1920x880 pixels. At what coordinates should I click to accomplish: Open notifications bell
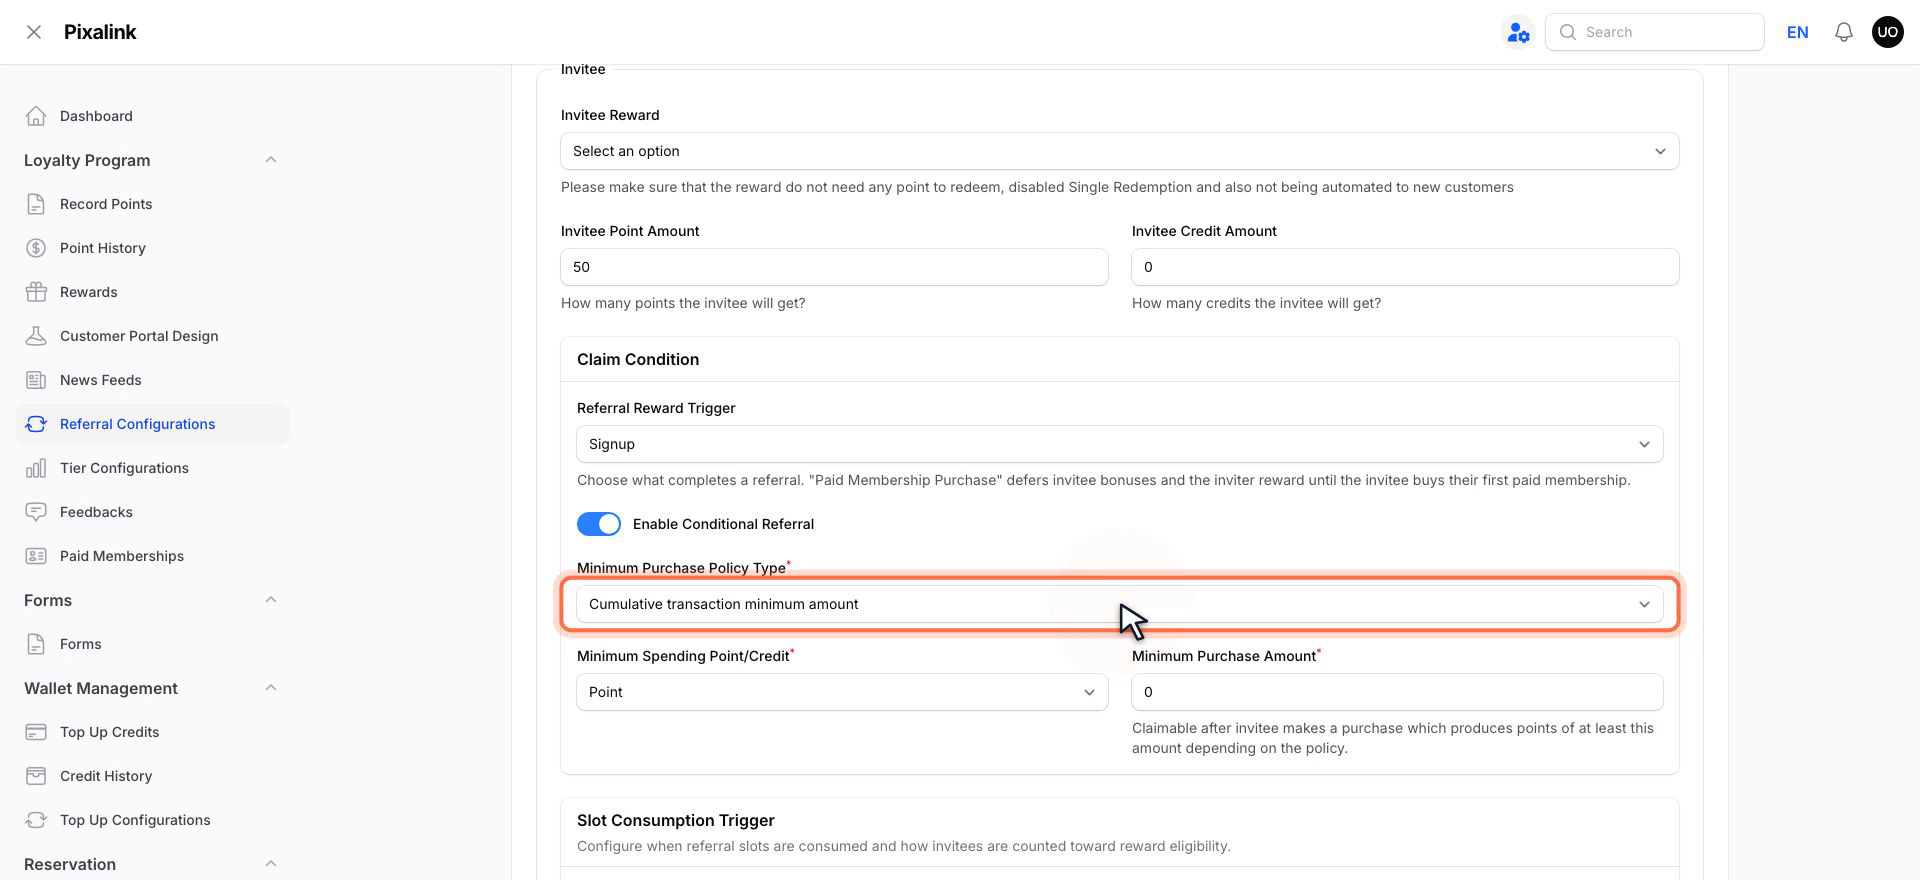[1843, 32]
